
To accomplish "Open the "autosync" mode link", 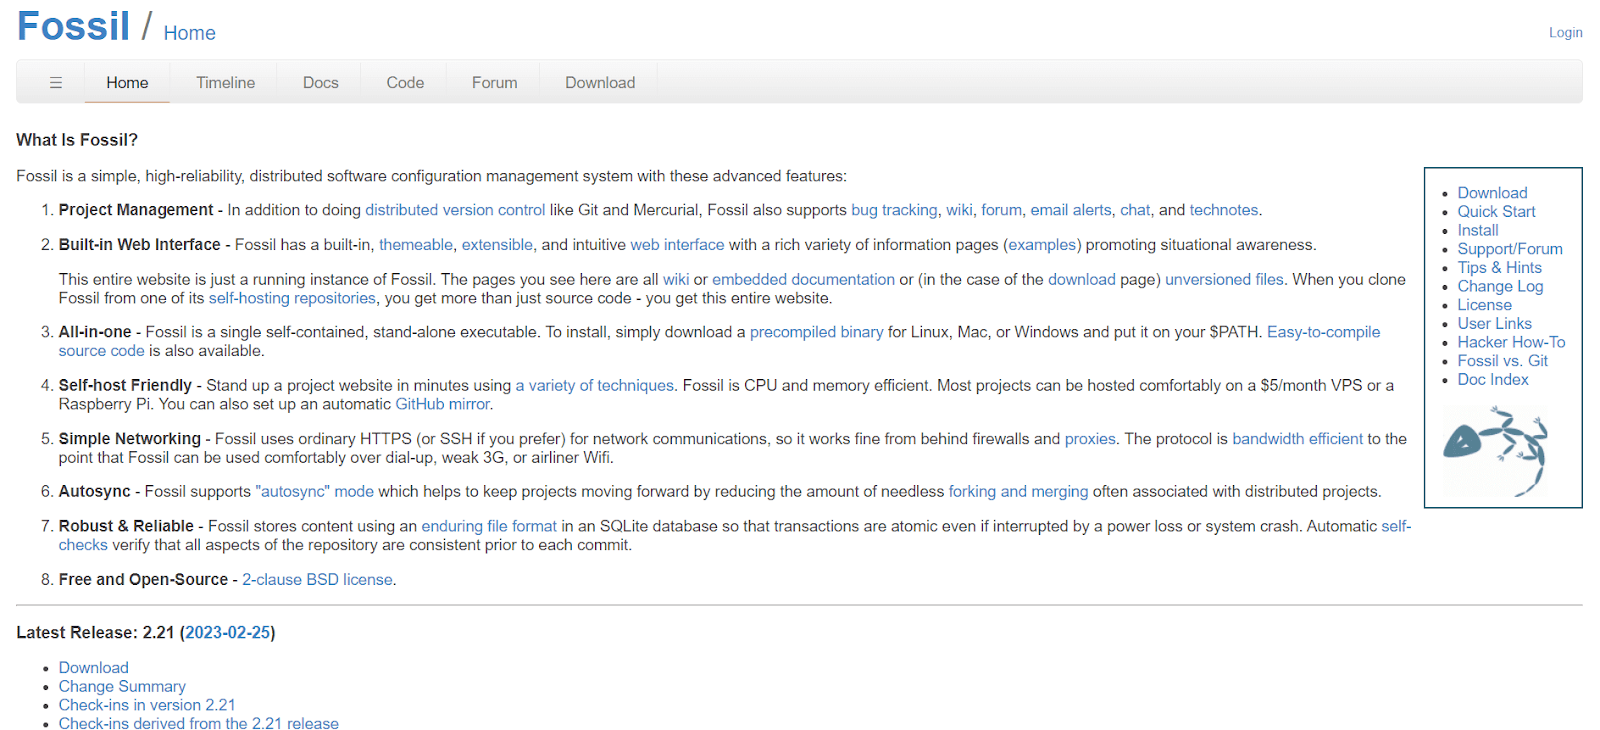I will 315,492.
